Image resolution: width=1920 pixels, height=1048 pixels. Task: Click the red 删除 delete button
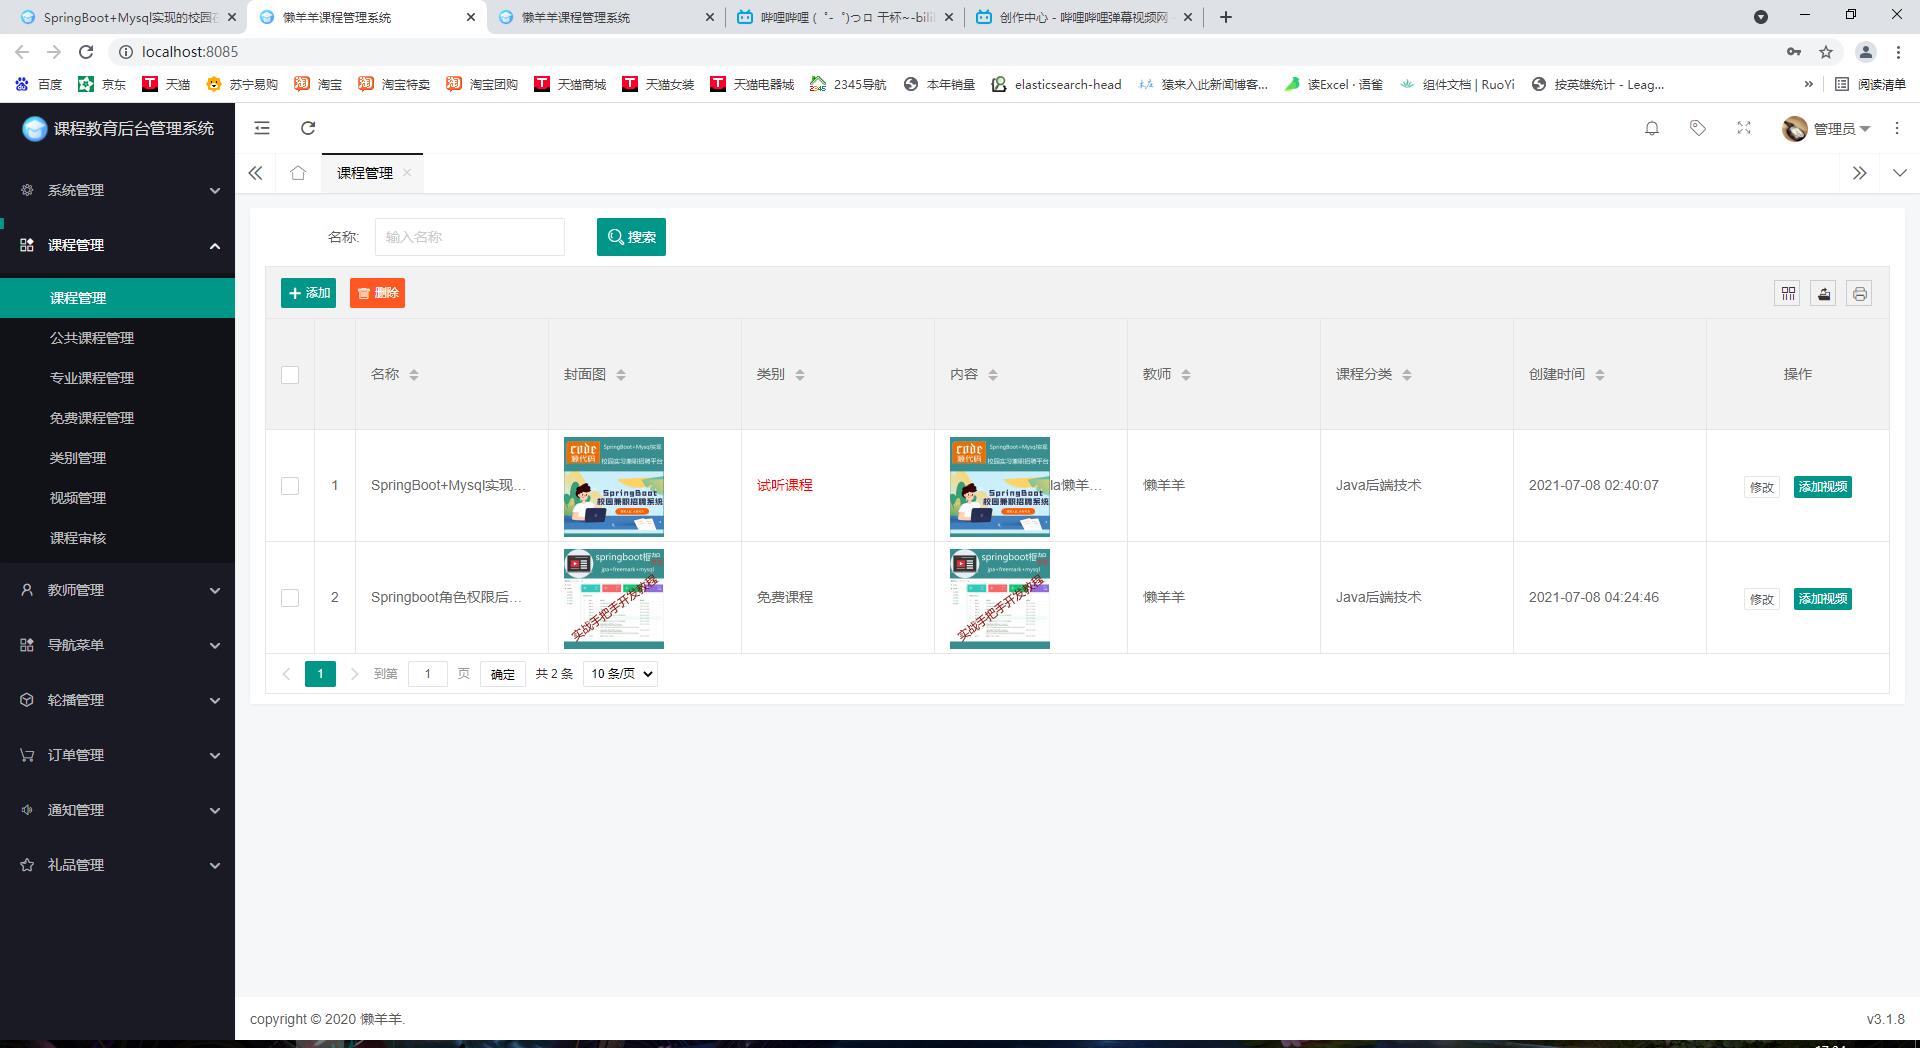[x=377, y=293]
